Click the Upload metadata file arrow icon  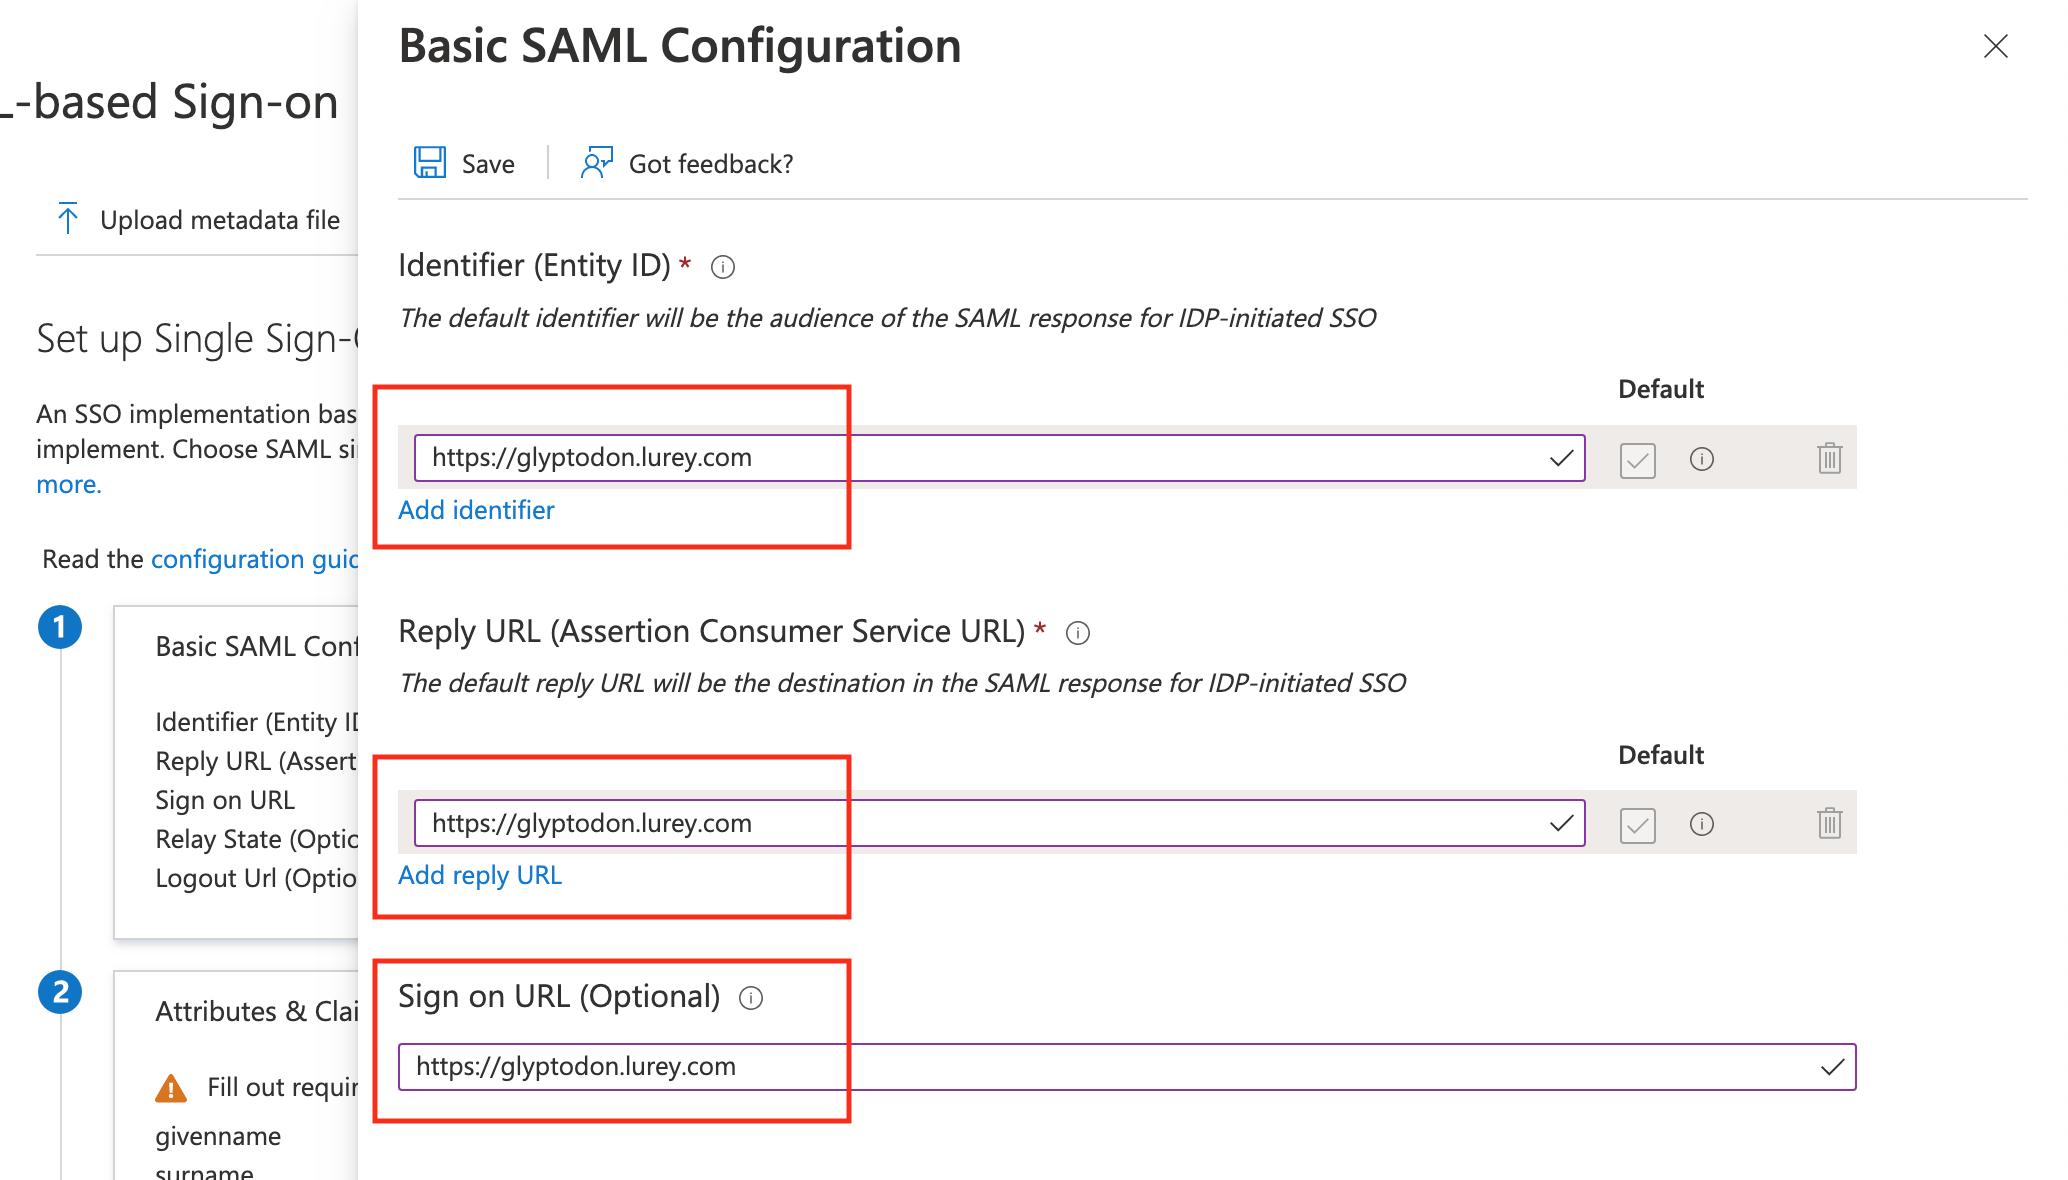coord(68,219)
